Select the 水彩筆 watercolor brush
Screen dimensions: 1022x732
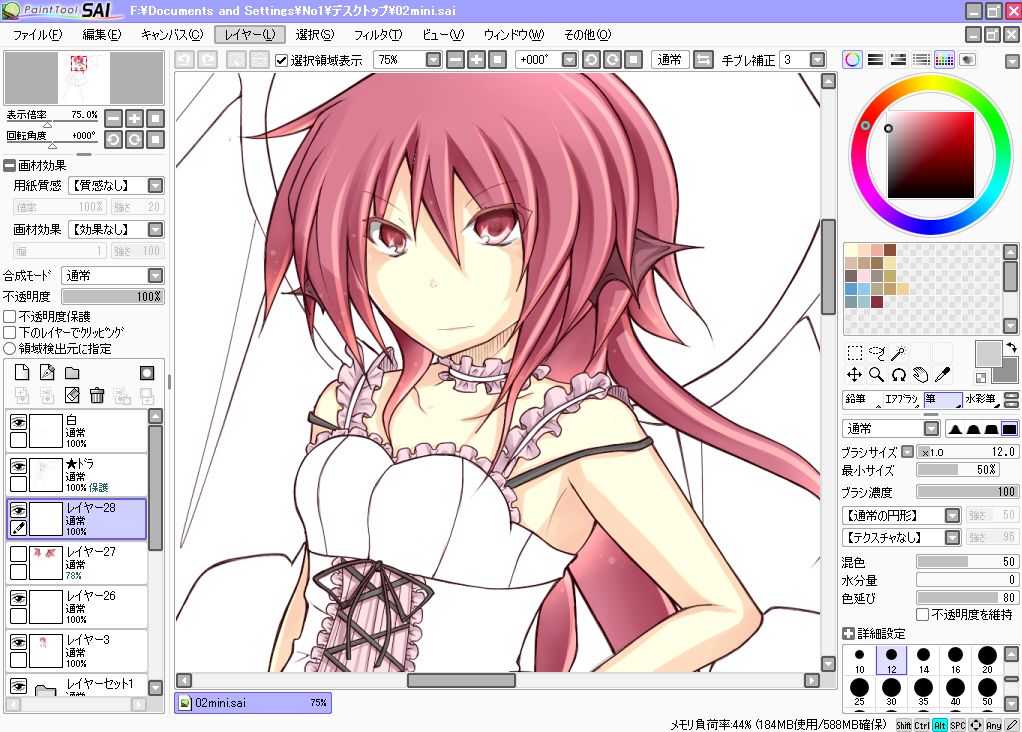pyautogui.click(x=982, y=399)
